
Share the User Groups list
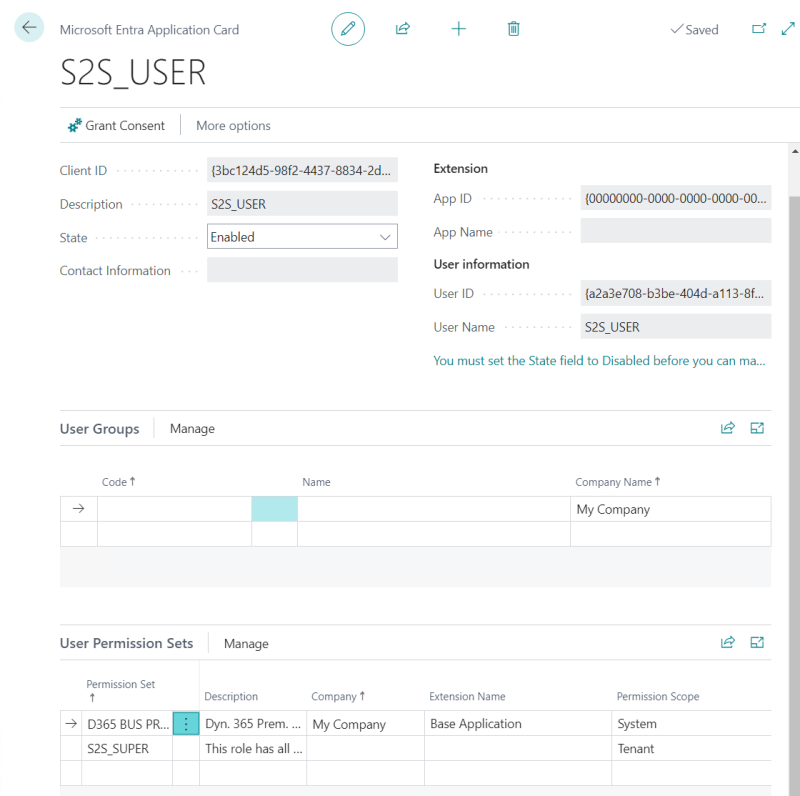click(728, 428)
